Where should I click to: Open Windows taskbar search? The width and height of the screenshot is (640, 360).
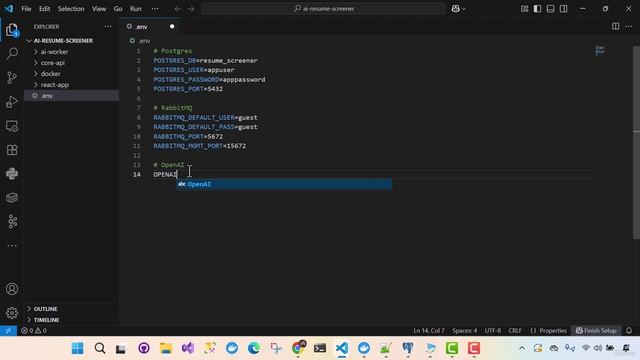pos(100,348)
